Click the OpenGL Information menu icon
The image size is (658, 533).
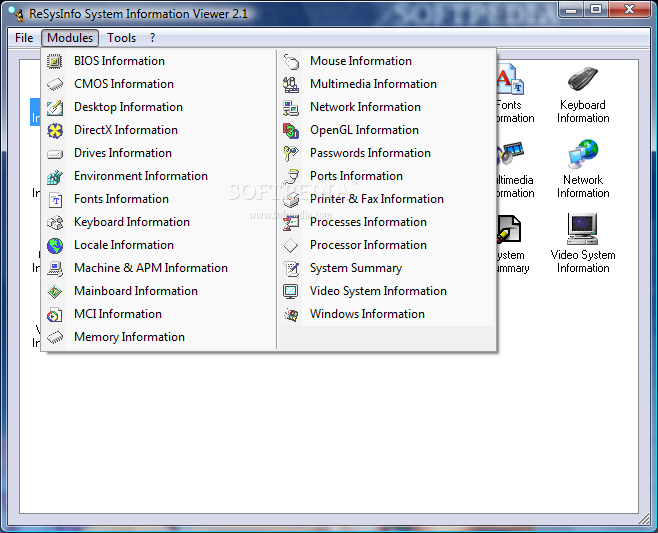pos(291,131)
